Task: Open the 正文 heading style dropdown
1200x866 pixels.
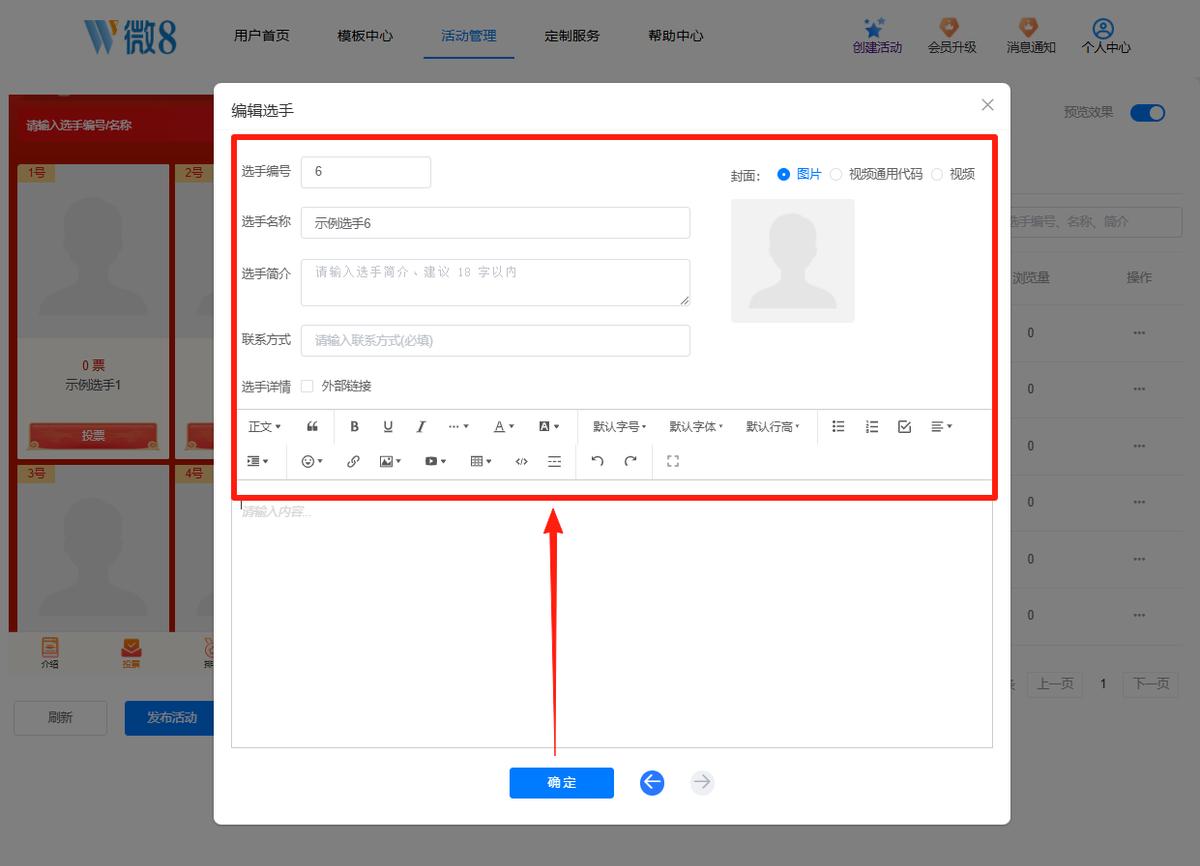Action: point(265,426)
